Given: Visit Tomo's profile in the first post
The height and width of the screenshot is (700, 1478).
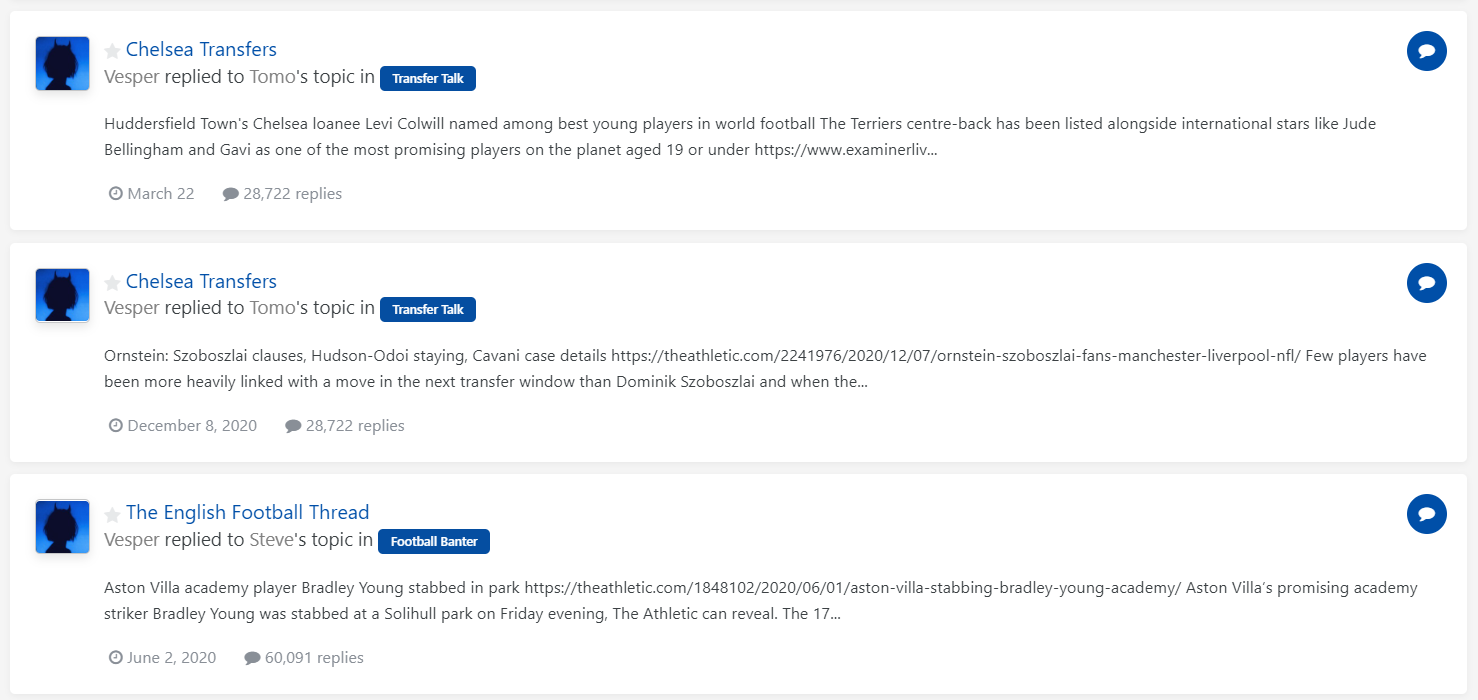Looking at the screenshot, I should point(272,77).
